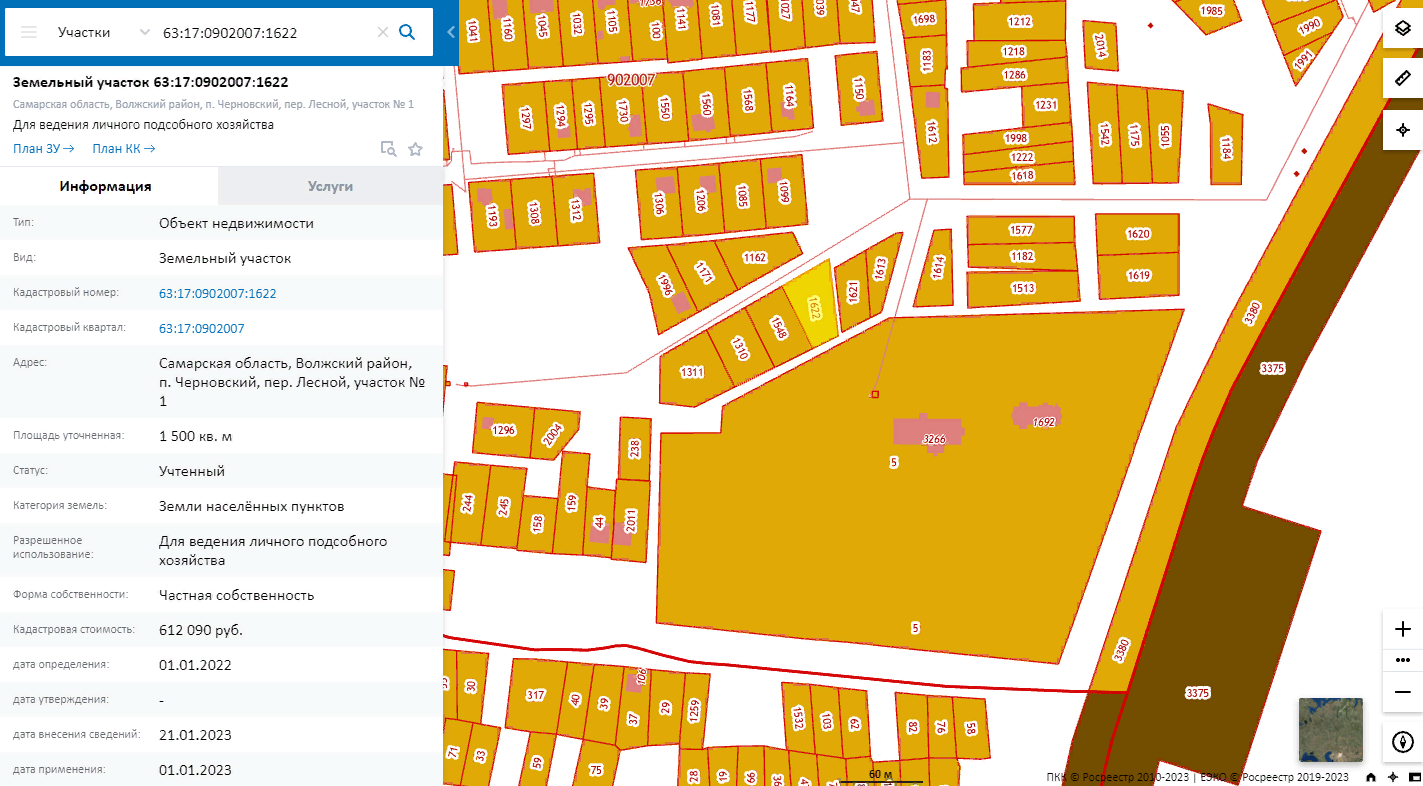Reset map orientation with the compass button

pos(1403,742)
